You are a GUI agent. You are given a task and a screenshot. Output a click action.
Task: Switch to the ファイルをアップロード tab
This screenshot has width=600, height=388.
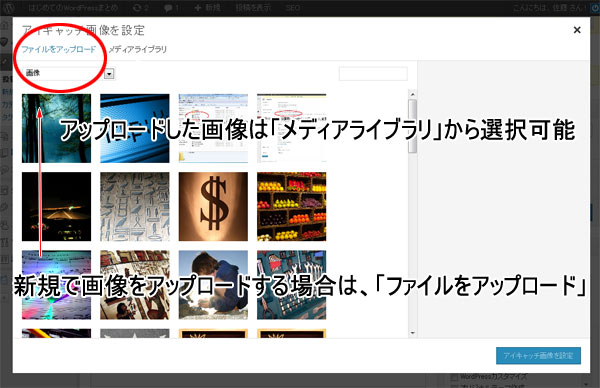pyautogui.click(x=59, y=49)
